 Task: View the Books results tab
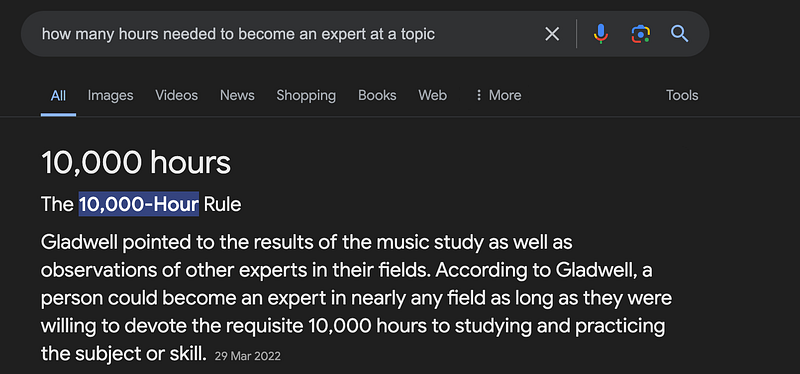point(377,95)
